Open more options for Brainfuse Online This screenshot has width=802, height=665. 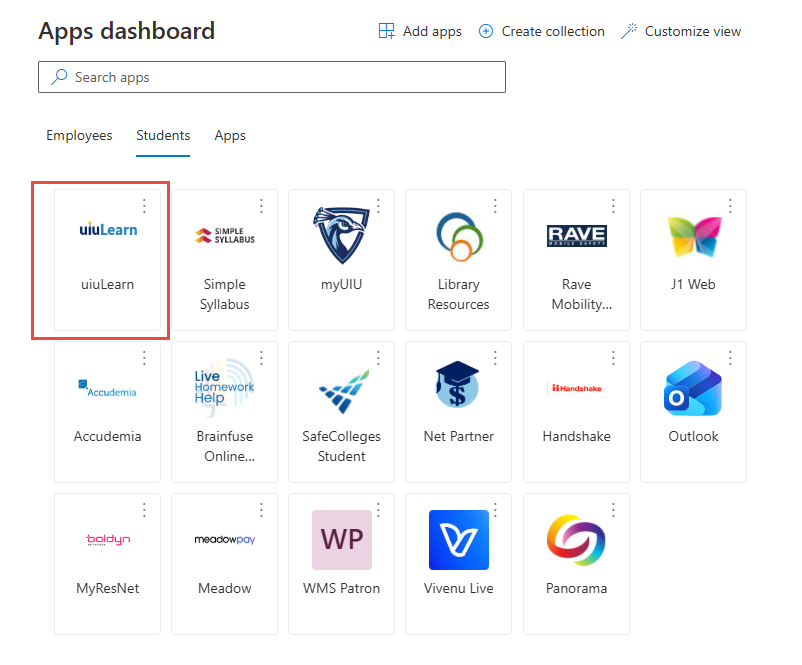(x=261, y=358)
